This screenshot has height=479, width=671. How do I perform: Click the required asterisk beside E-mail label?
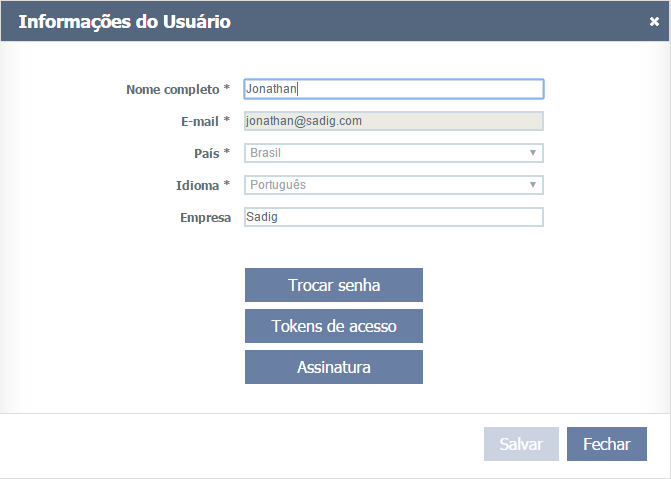pyautogui.click(x=227, y=121)
